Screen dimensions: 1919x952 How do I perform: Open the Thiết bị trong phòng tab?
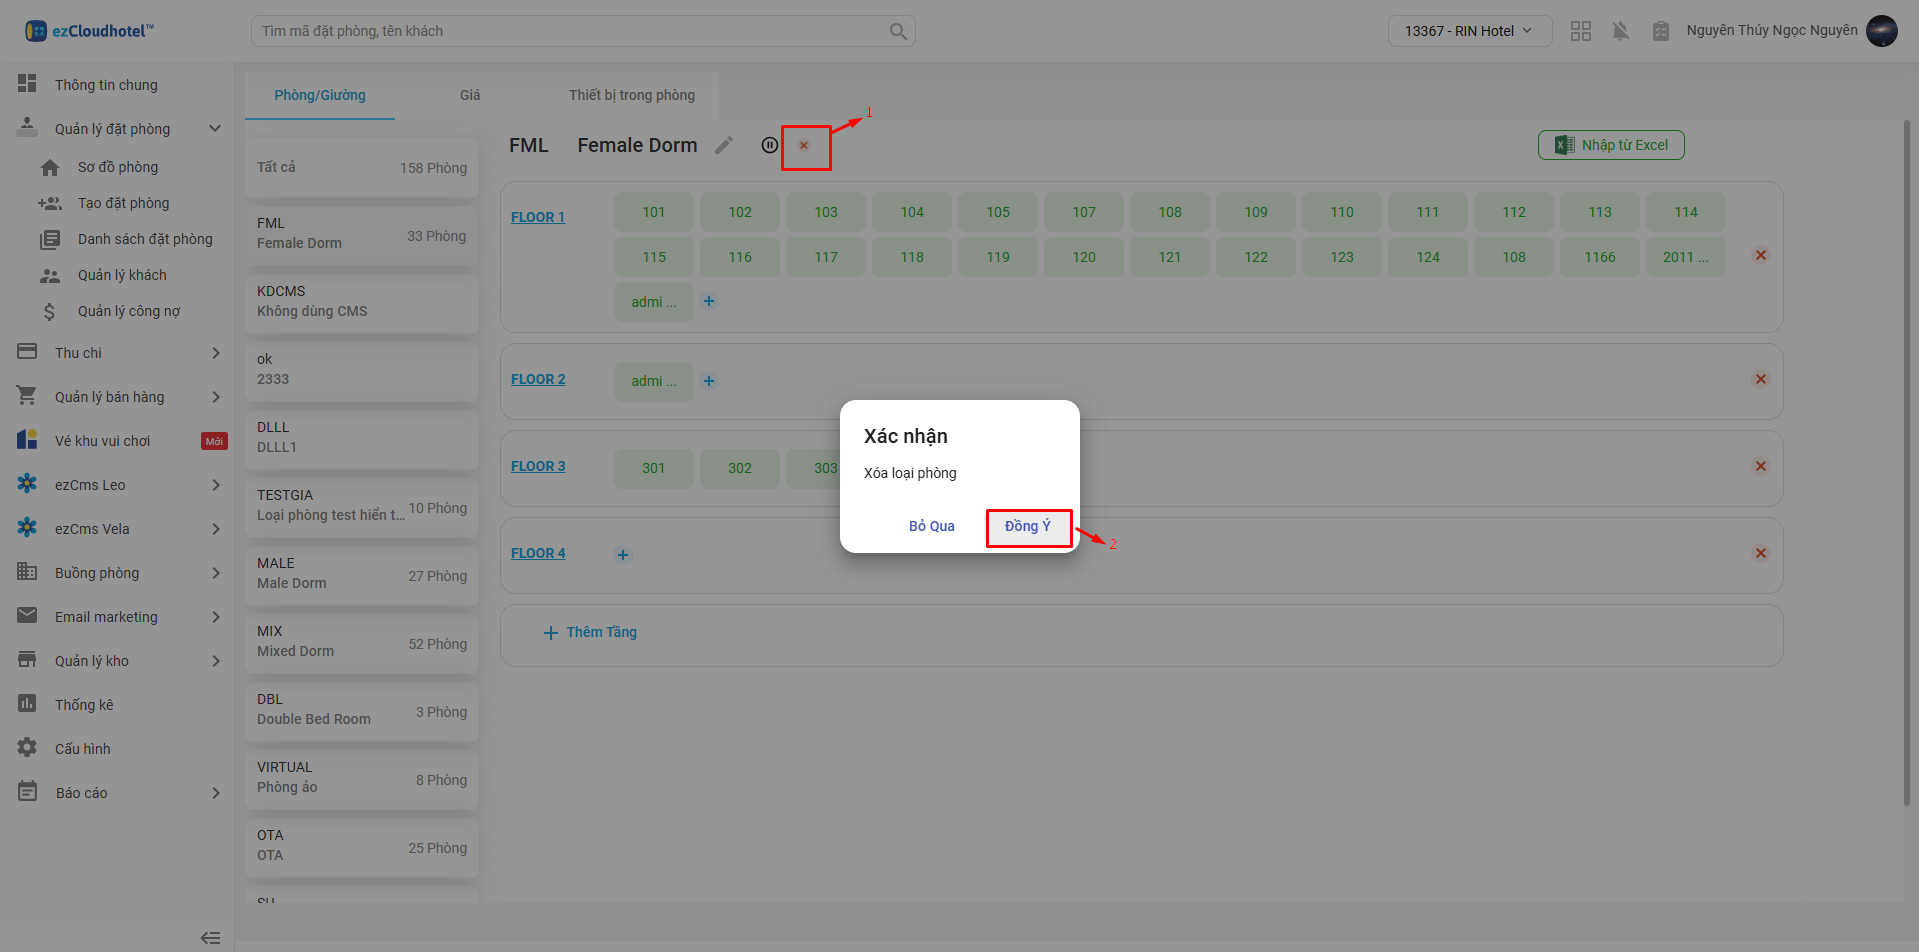pos(631,95)
